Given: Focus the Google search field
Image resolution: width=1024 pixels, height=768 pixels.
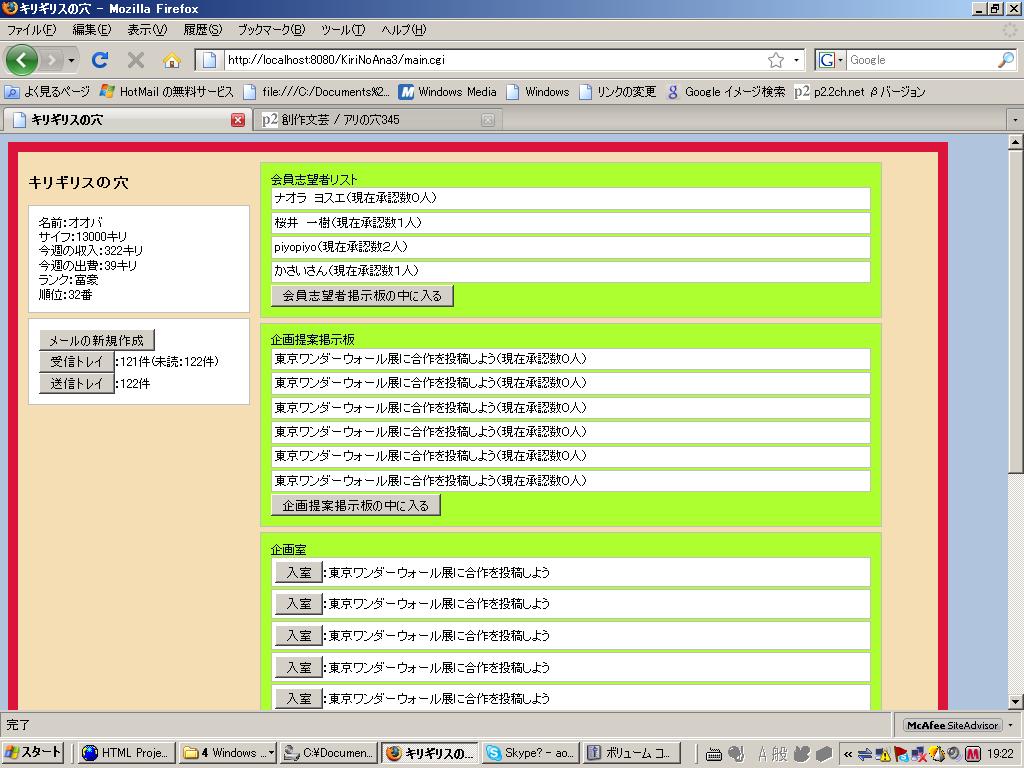Looking at the screenshot, I should 921,60.
